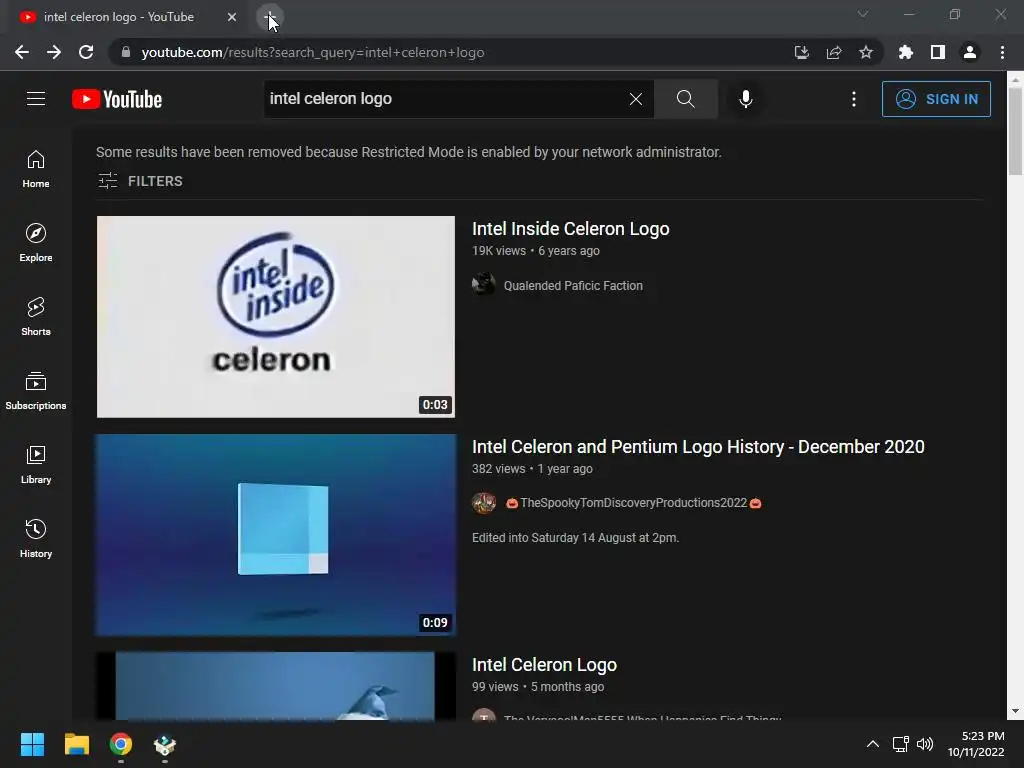Open Explore in sidebar
Screen dimensions: 1024x768
tap(36, 243)
